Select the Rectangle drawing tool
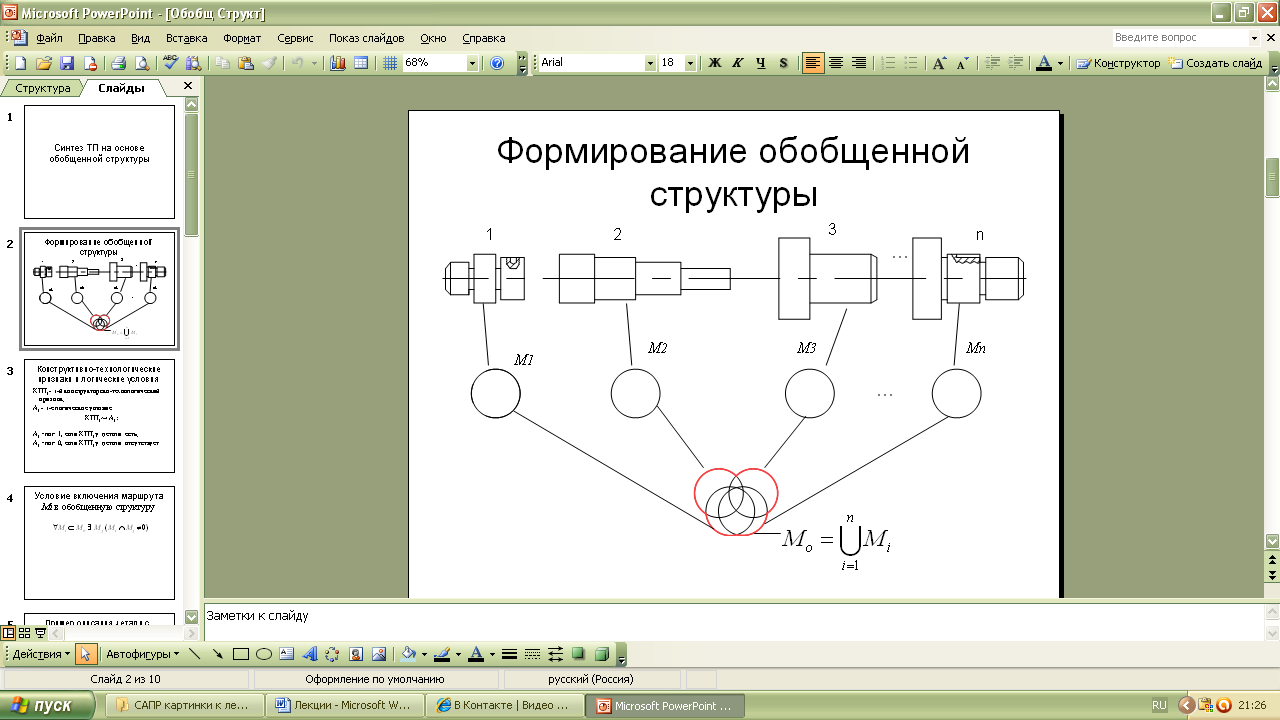This screenshot has width=1280, height=720. coord(240,655)
